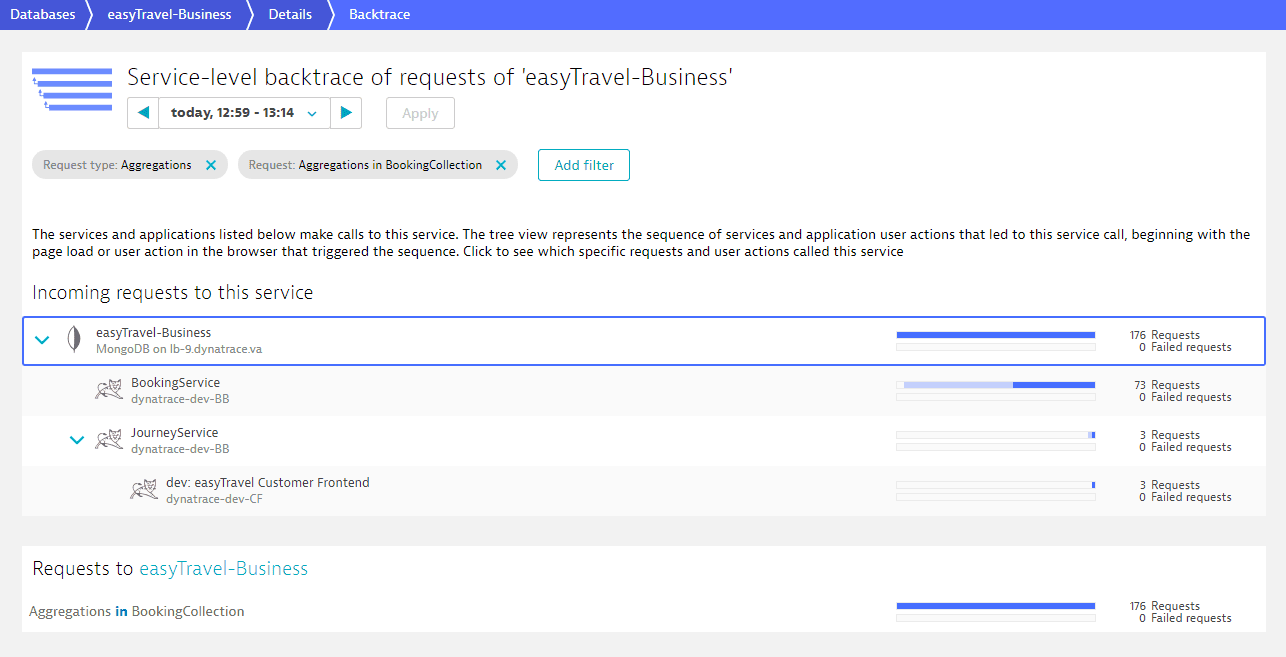The height and width of the screenshot is (657, 1286).
Task: Click the MongoDB leaf icon
Action: click(73, 340)
